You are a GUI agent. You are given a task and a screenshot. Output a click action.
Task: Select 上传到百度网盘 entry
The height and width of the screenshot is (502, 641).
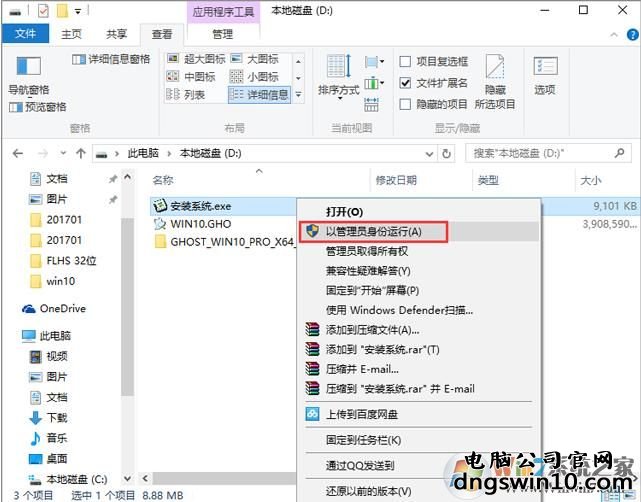(421, 415)
